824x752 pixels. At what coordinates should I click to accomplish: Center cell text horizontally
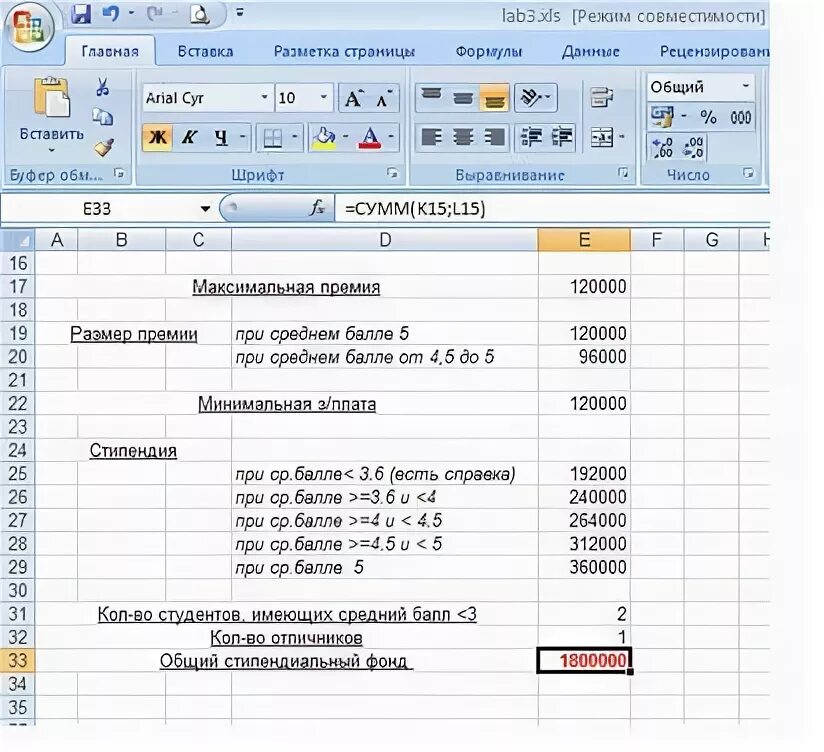click(x=462, y=137)
